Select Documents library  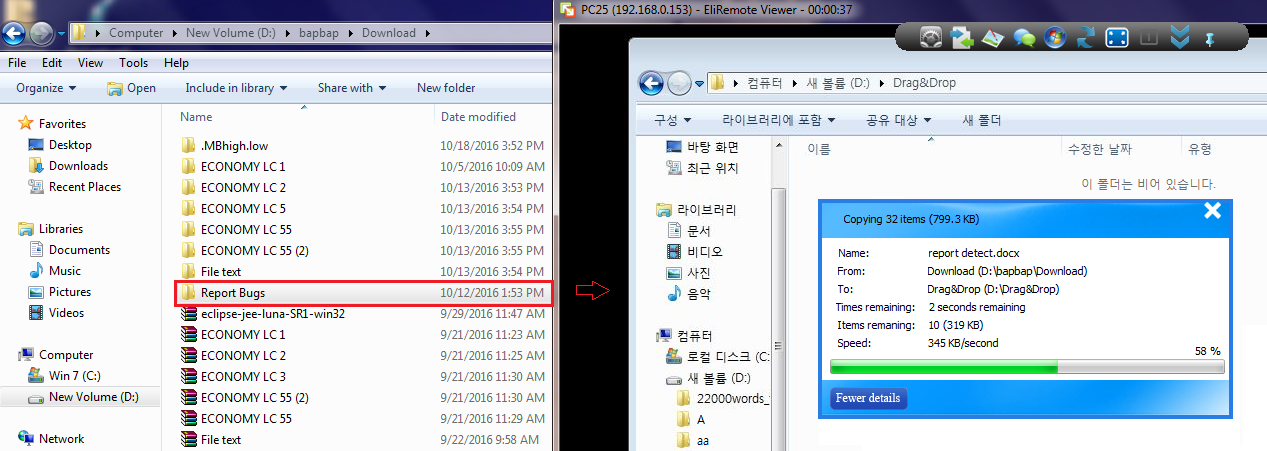pos(69,250)
